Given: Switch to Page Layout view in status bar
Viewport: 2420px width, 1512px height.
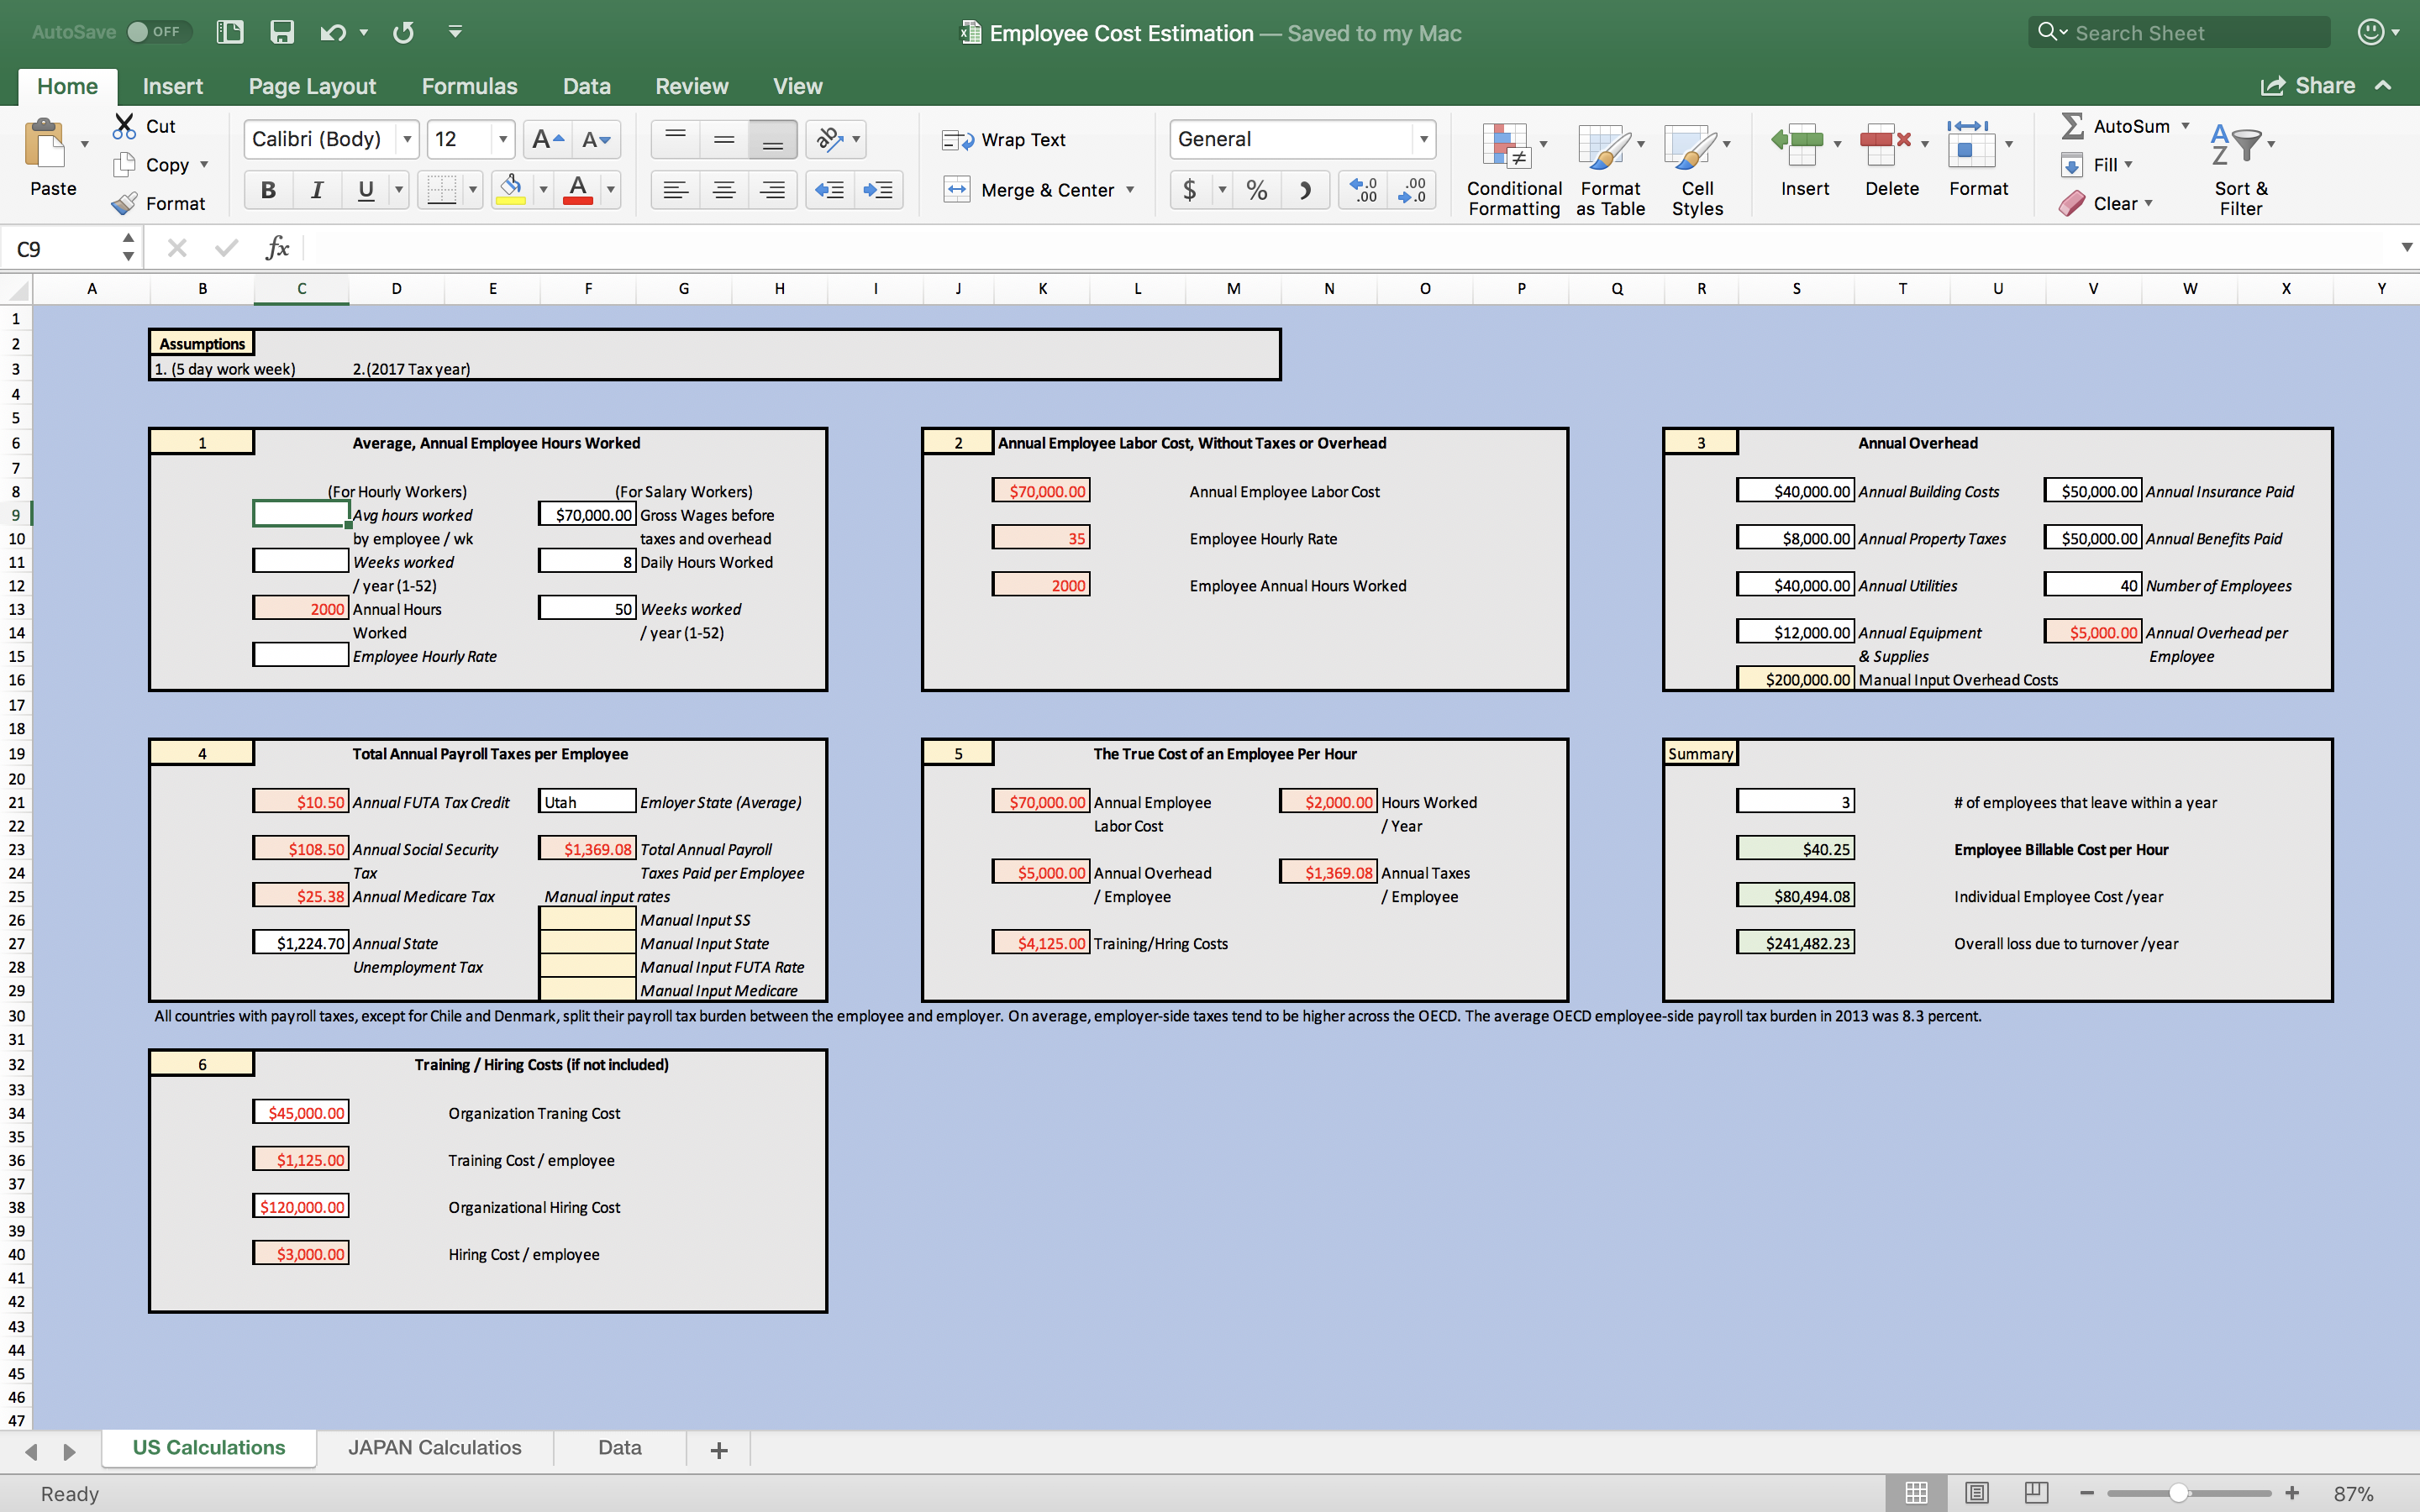Looking at the screenshot, I should coord(1976,1493).
